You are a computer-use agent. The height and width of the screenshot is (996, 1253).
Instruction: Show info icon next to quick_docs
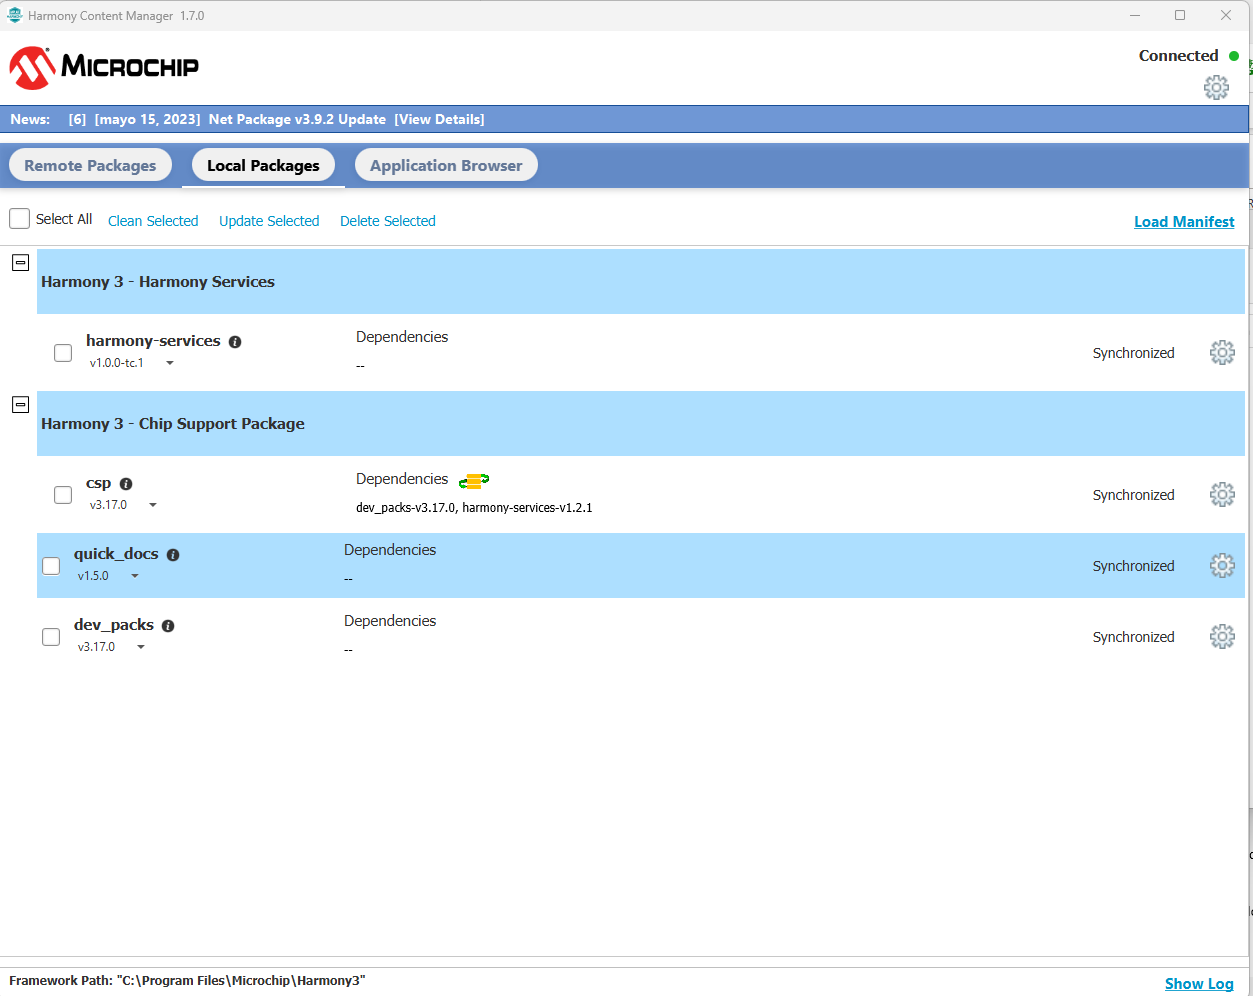pos(173,555)
